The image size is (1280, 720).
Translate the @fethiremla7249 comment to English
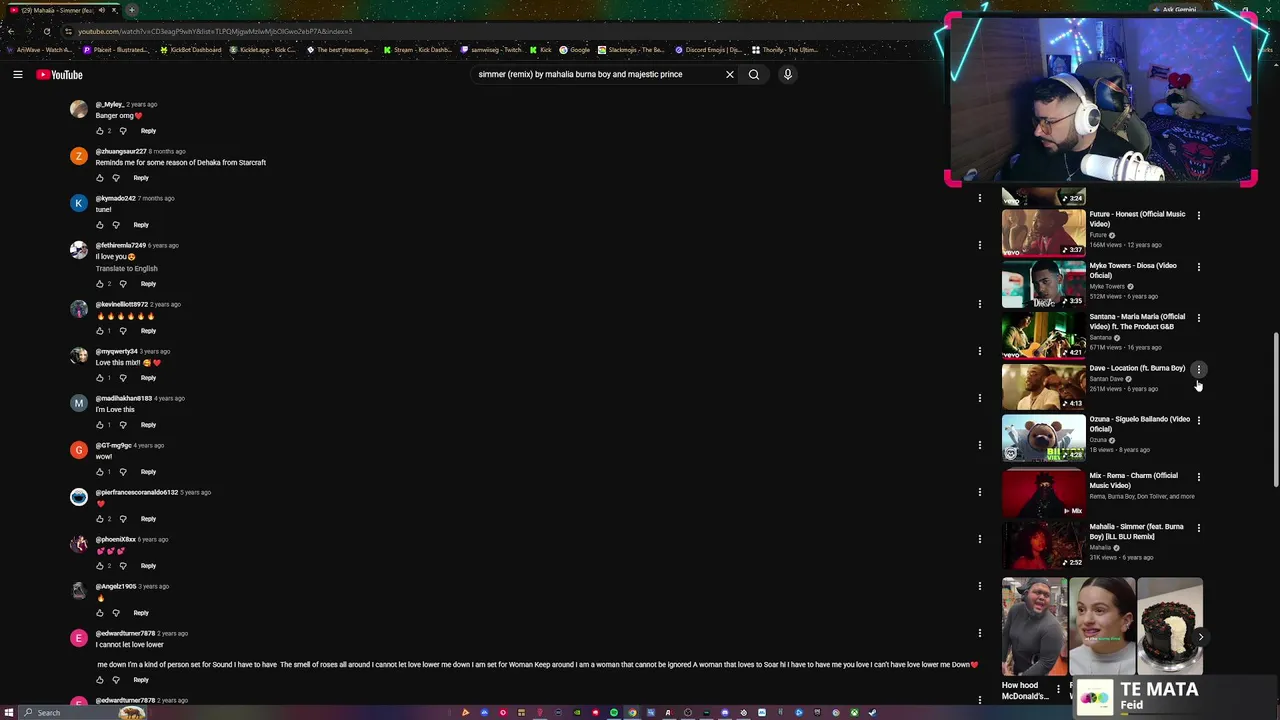pyautogui.click(x=126, y=268)
